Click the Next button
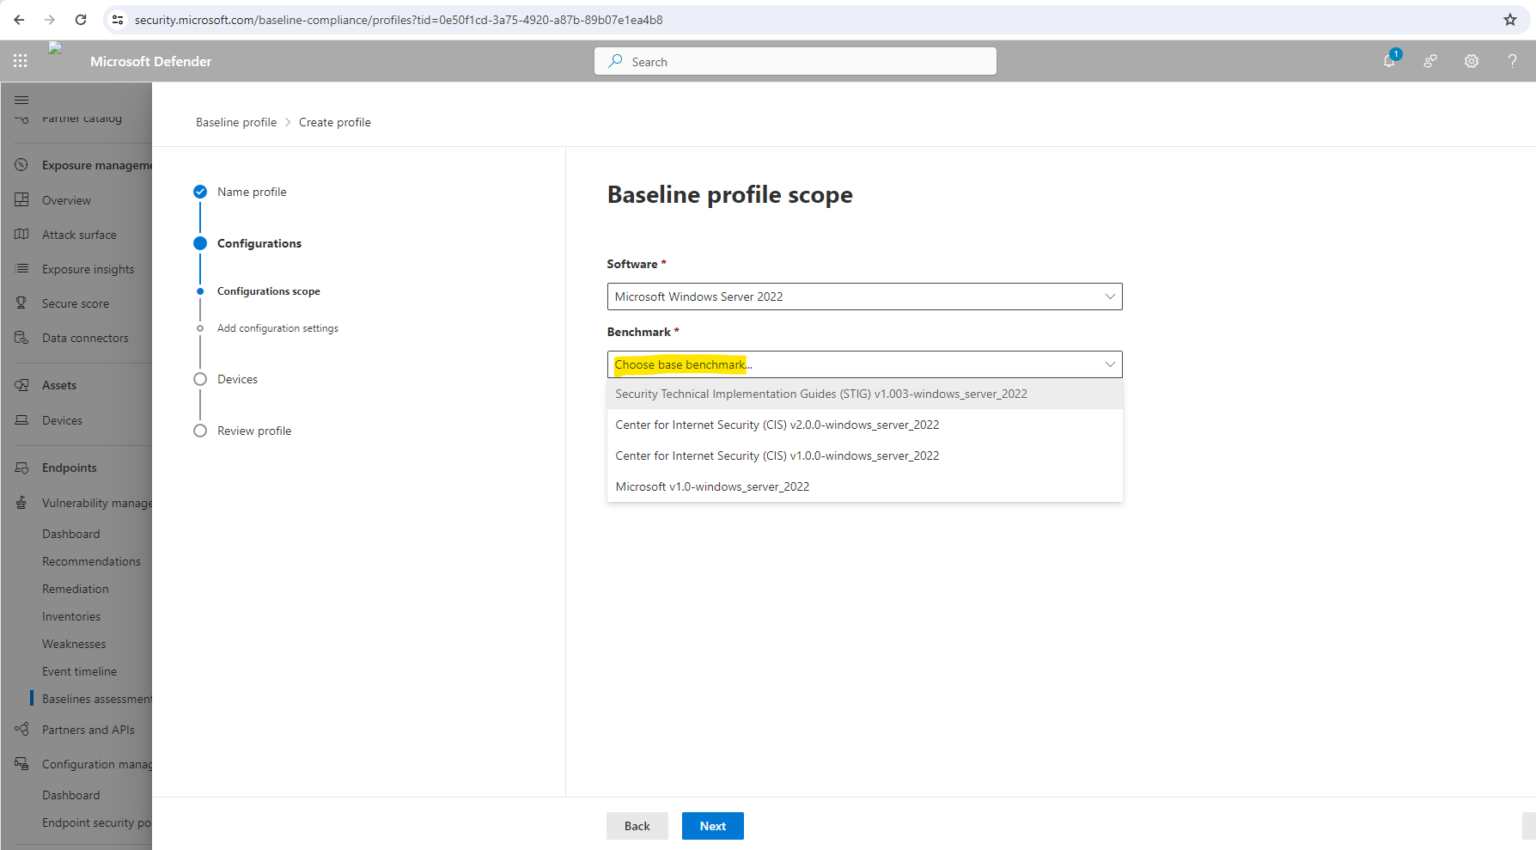 click(x=712, y=826)
